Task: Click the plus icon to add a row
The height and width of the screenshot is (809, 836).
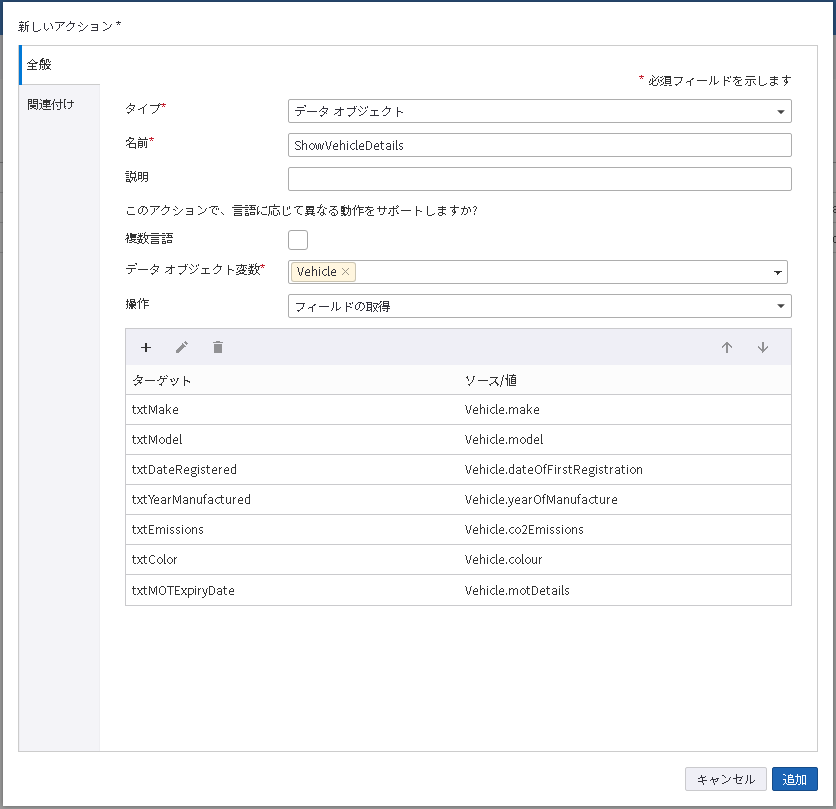Action: tap(146, 348)
